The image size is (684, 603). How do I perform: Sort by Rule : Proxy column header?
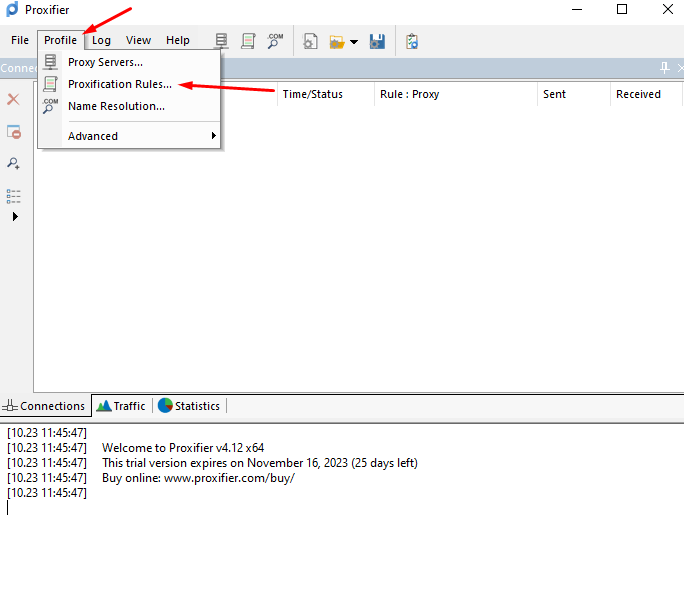point(455,94)
